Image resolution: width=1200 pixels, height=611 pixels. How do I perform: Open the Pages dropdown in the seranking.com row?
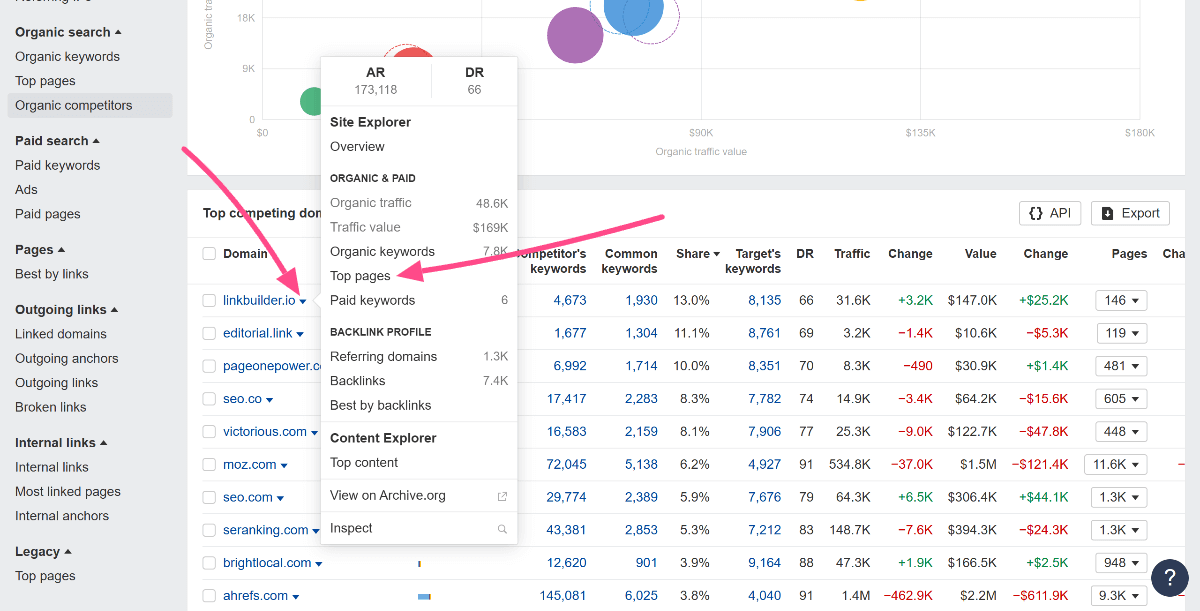(x=1119, y=530)
